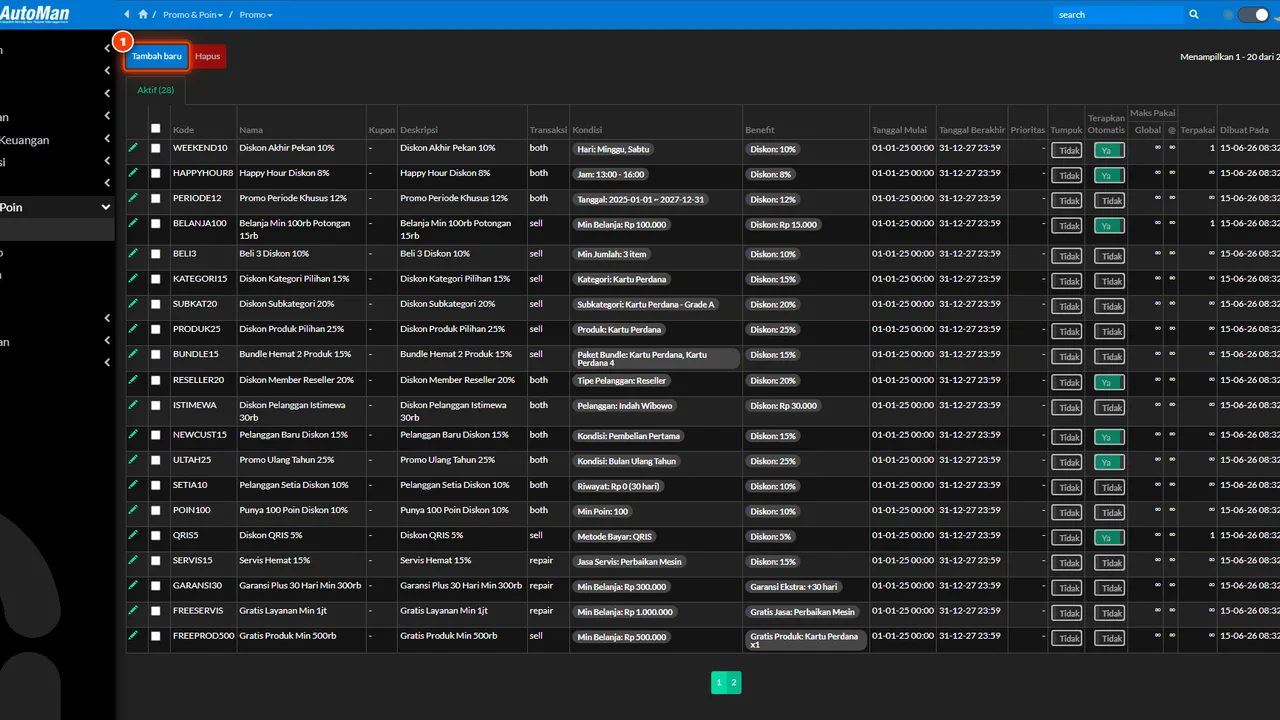Expand the Keuangan sidebar chevron
The height and width of the screenshot is (720, 1280).
(x=107, y=140)
